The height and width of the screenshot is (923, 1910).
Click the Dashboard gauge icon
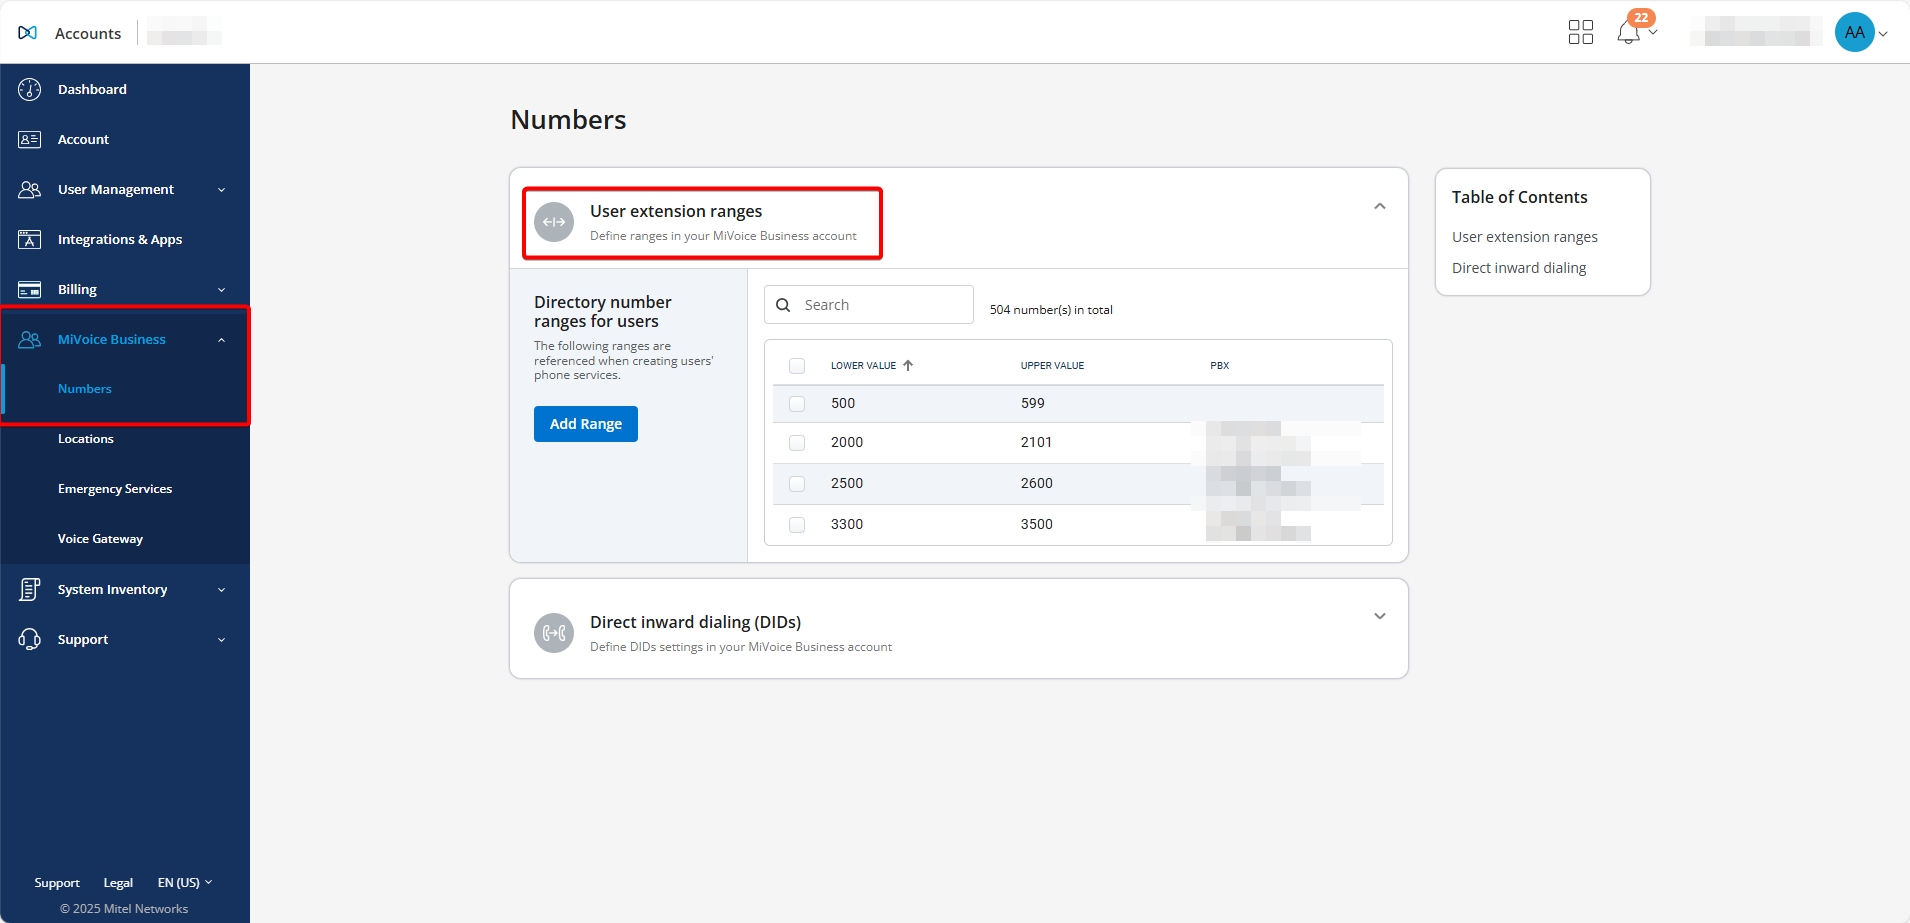pyautogui.click(x=30, y=89)
